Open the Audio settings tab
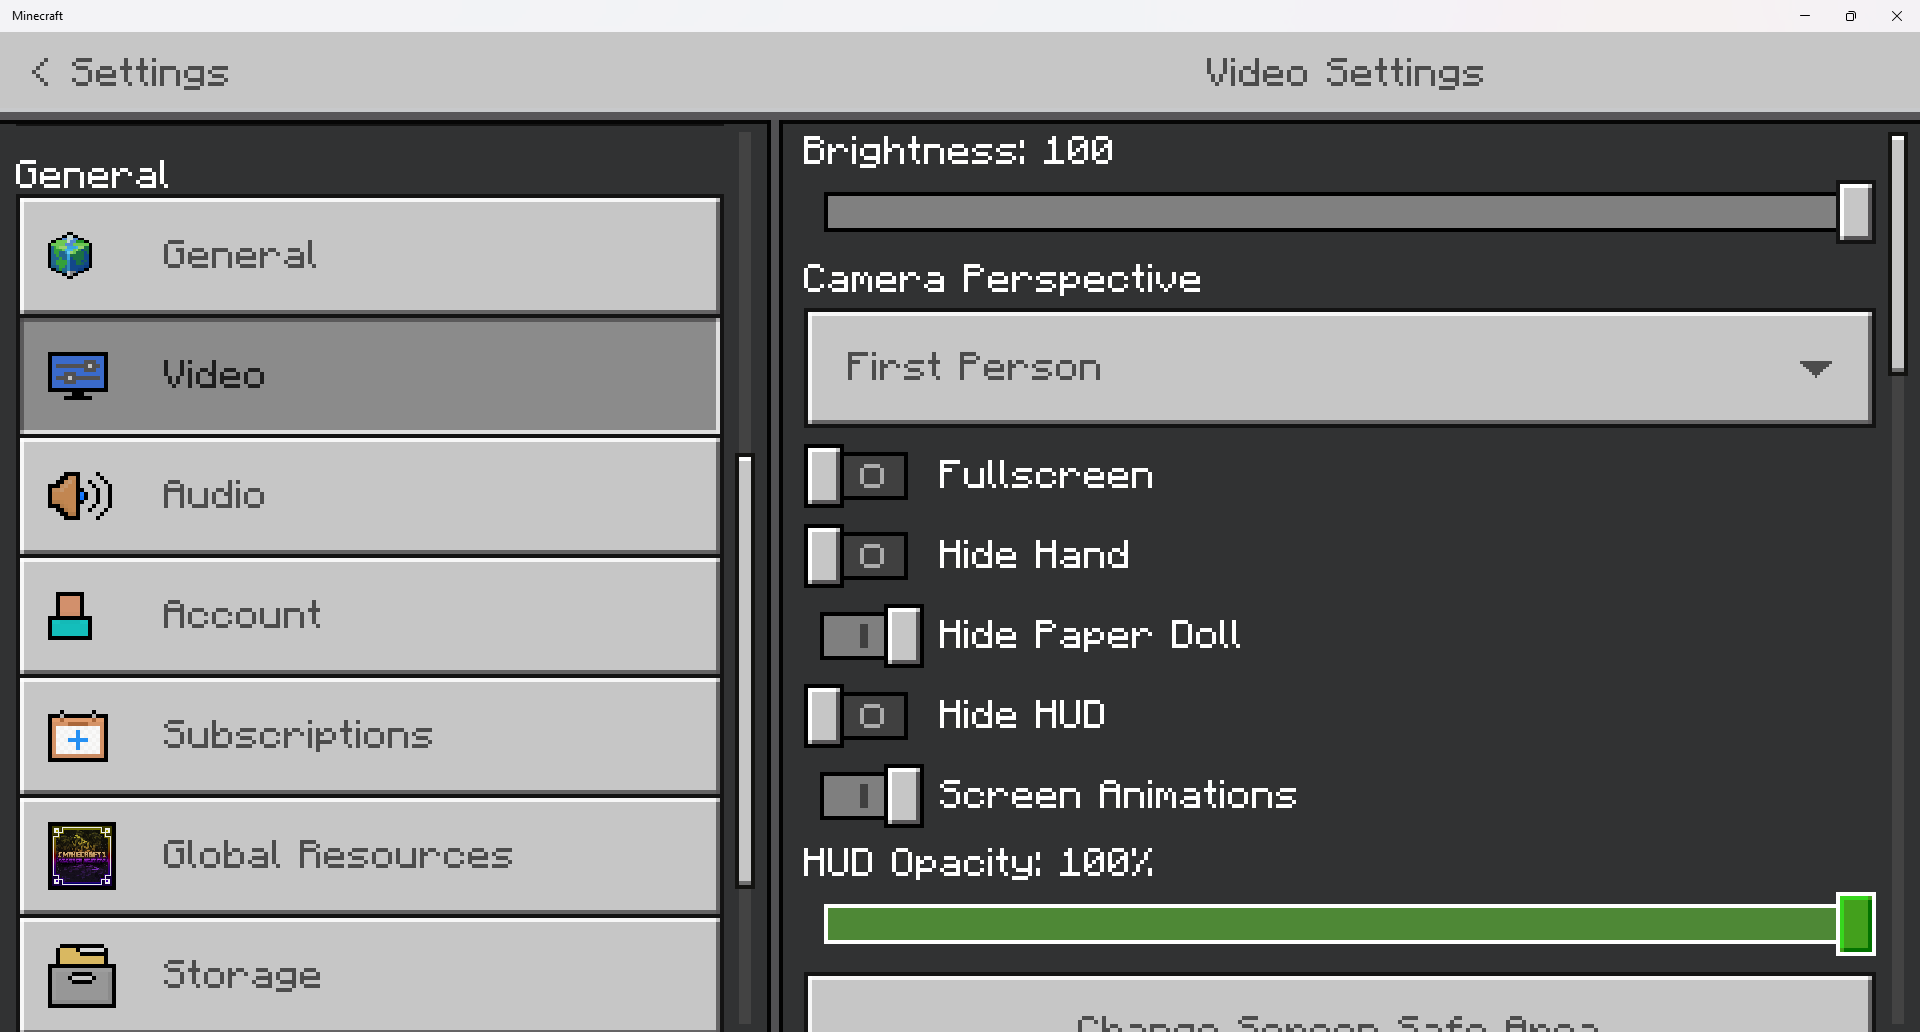The width and height of the screenshot is (1920, 1032). point(370,496)
